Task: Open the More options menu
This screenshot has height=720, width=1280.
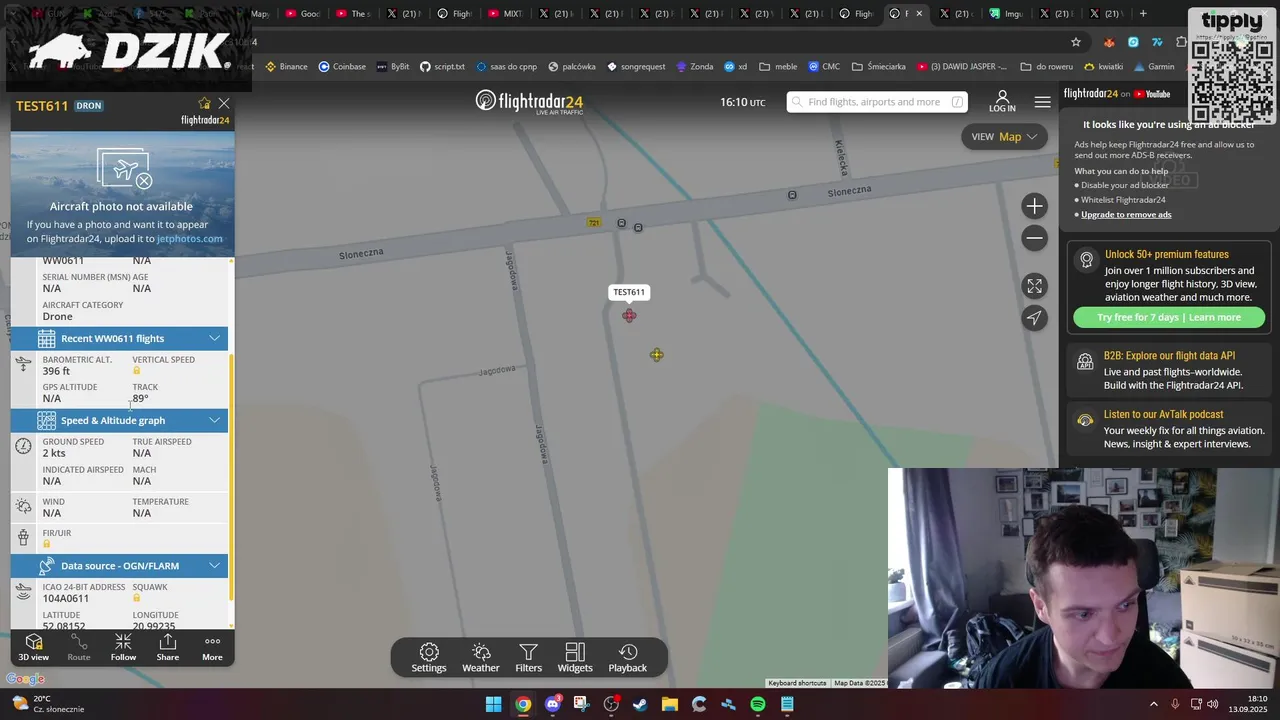Action: pyautogui.click(x=212, y=647)
